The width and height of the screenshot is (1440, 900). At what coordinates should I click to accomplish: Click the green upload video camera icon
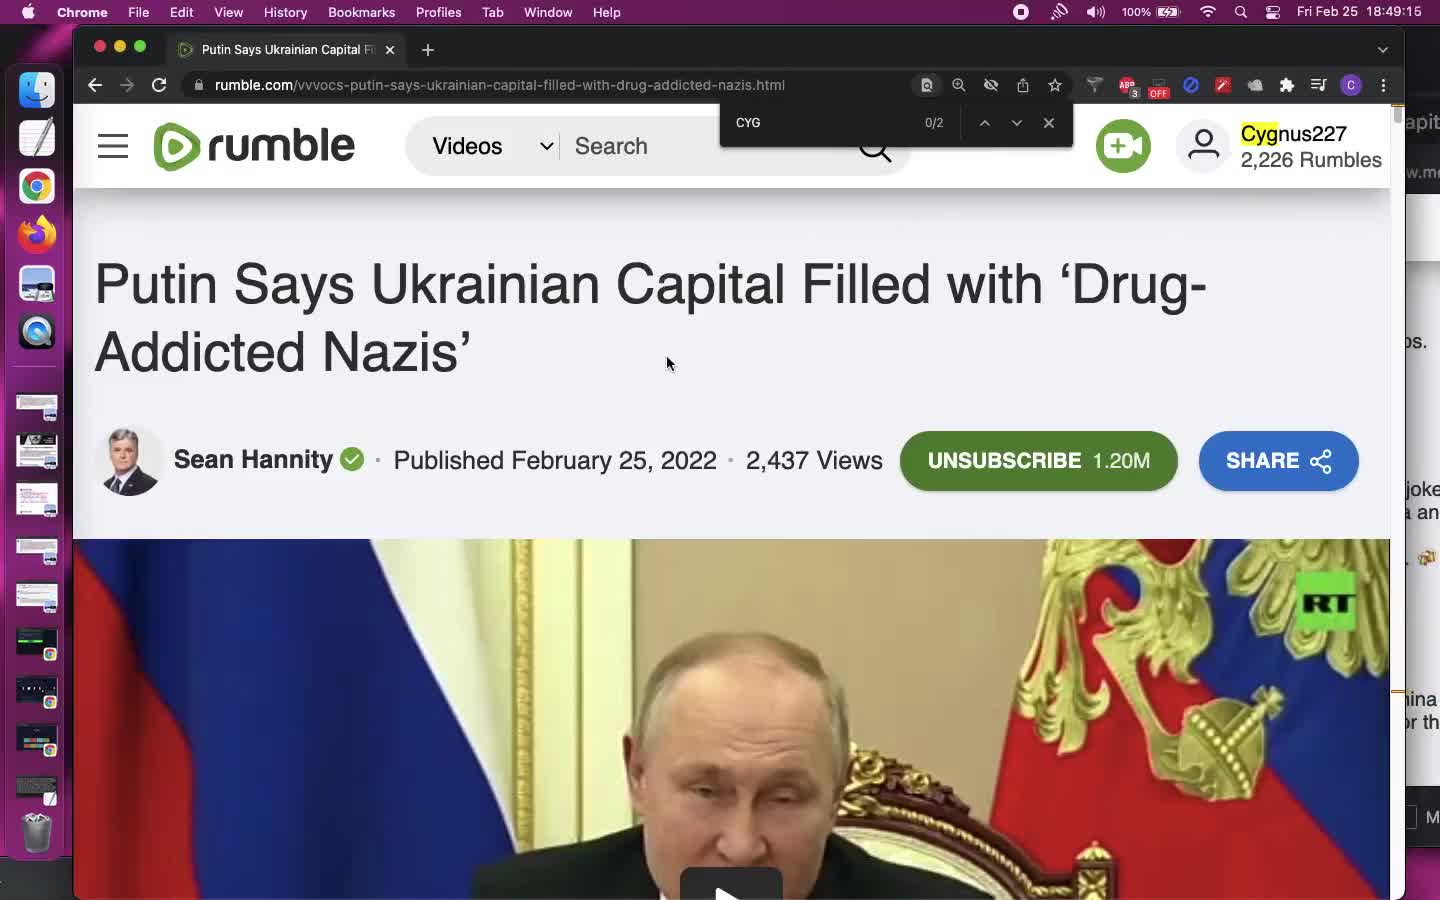click(1123, 146)
